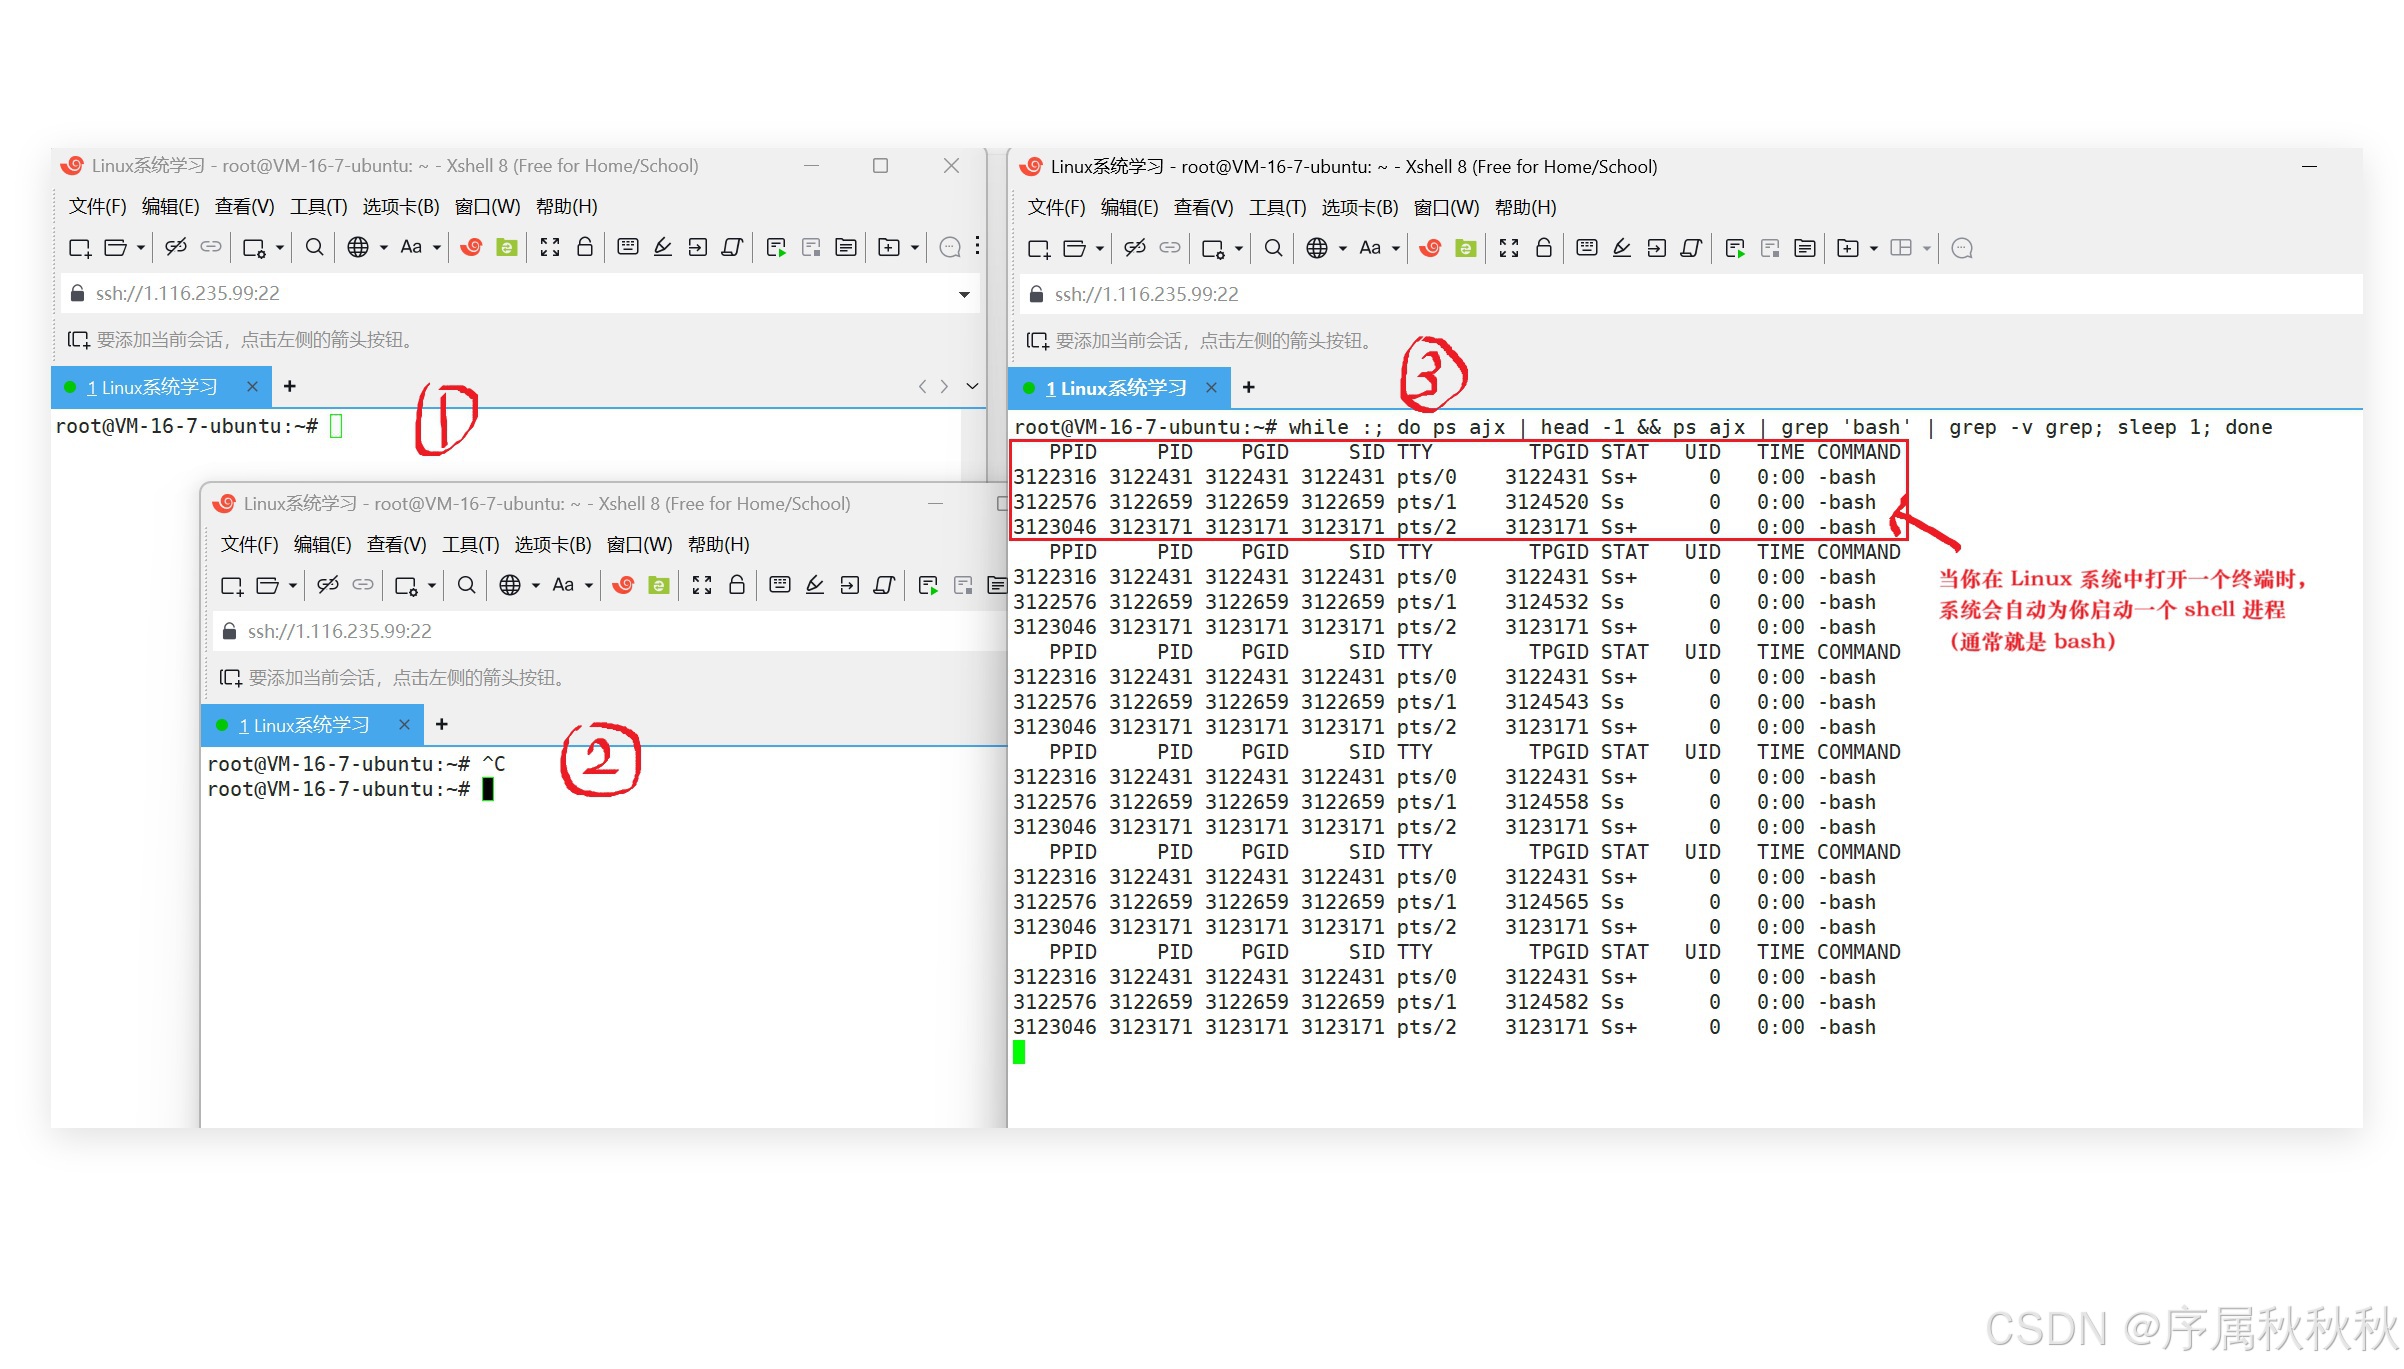Toggle fullscreen icon in window annotated 1

550,248
